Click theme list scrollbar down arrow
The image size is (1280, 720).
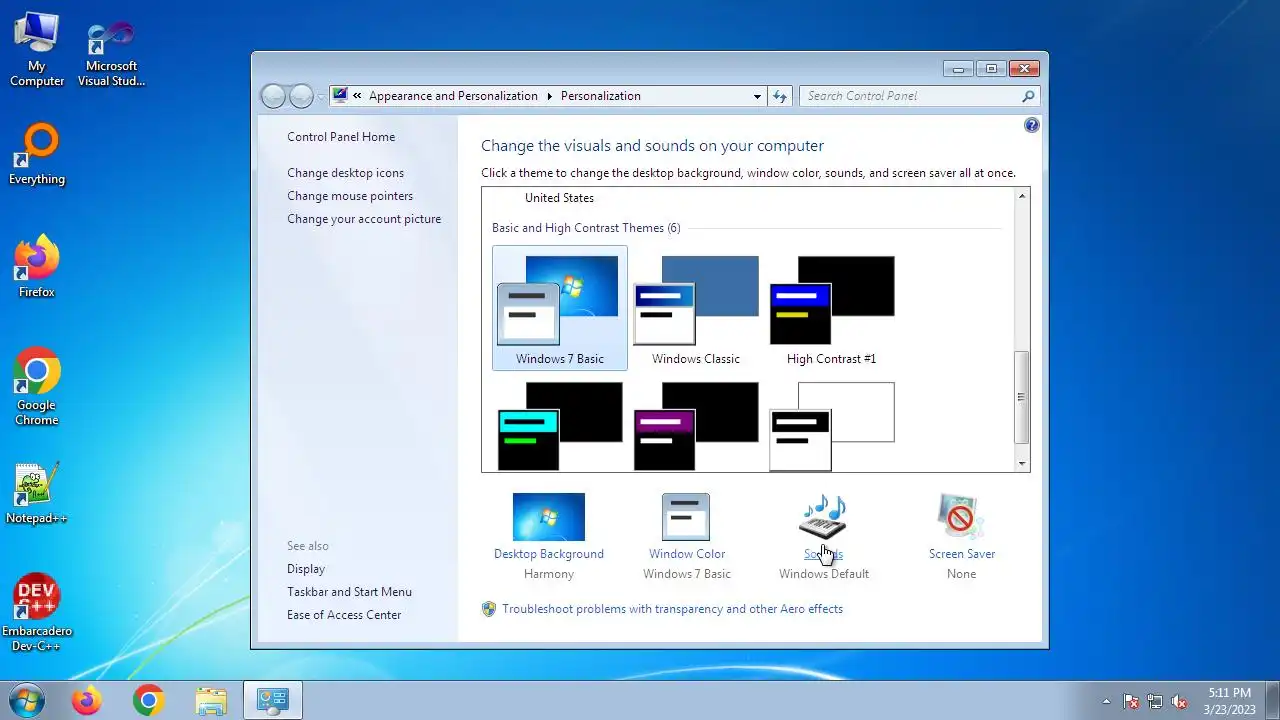(x=1021, y=464)
